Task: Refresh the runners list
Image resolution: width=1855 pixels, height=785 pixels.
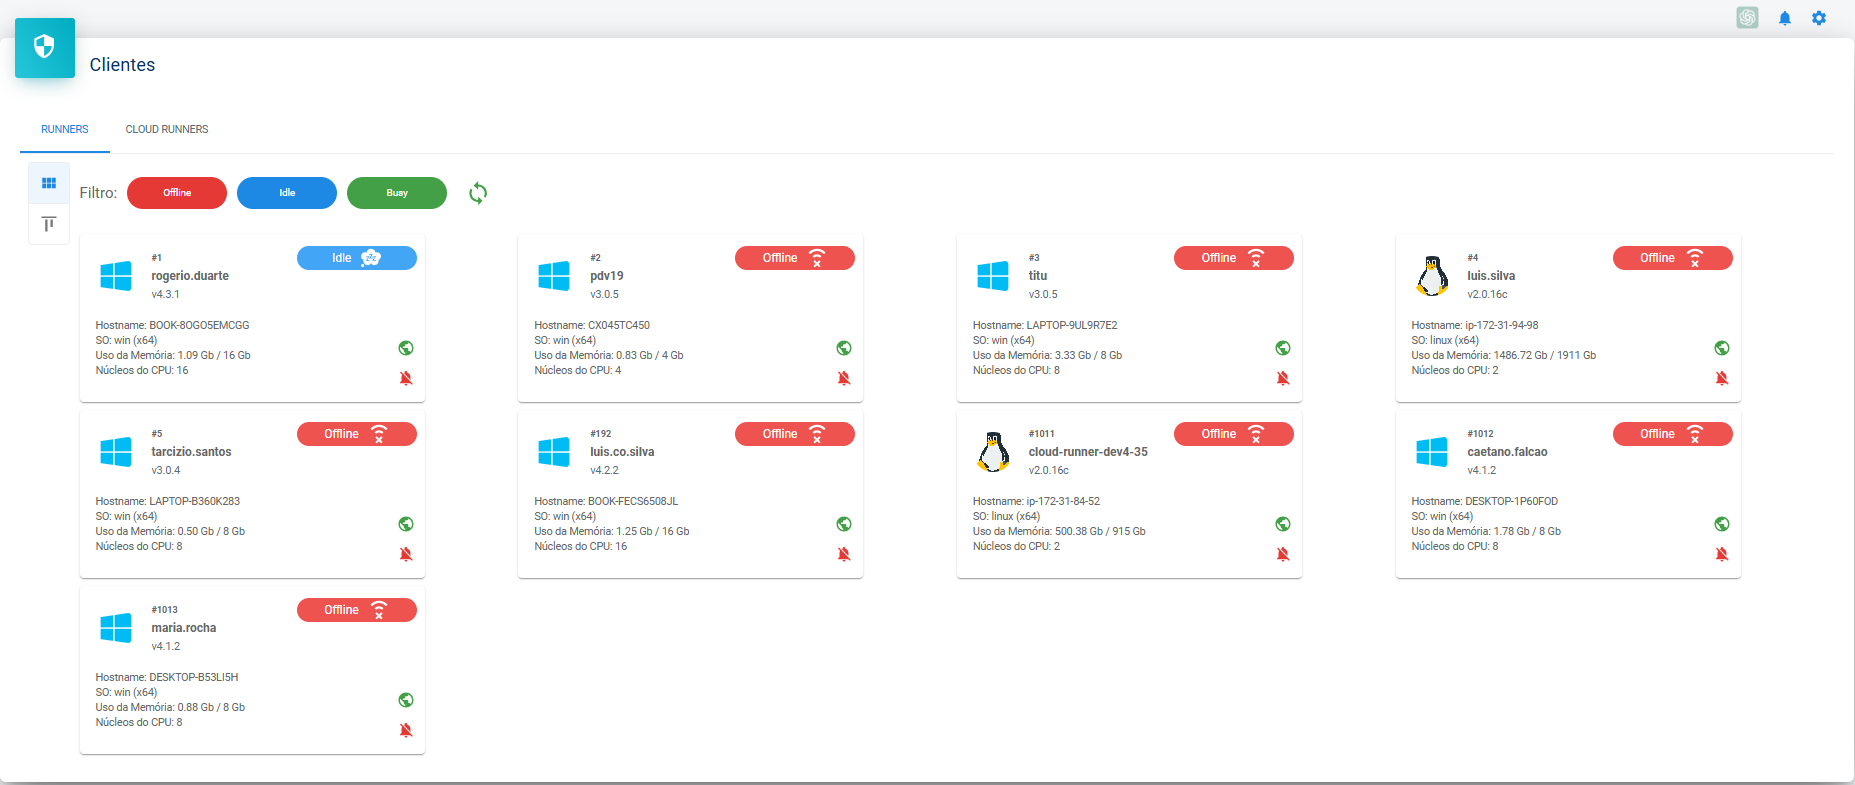Action: (478, 193)
